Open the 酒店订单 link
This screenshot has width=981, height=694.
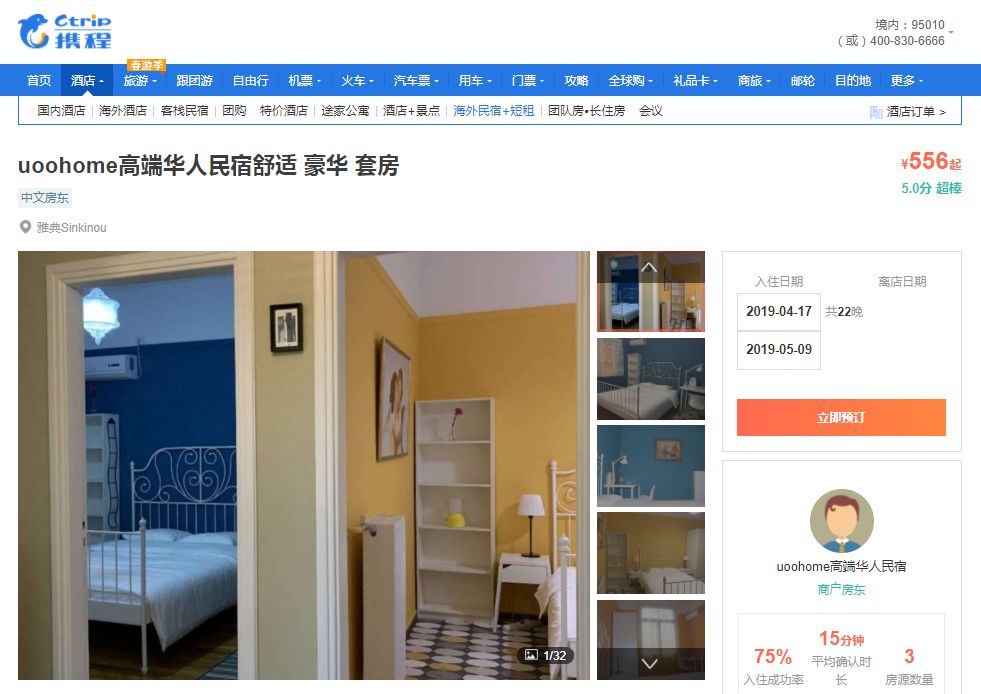tap(916, 112)
